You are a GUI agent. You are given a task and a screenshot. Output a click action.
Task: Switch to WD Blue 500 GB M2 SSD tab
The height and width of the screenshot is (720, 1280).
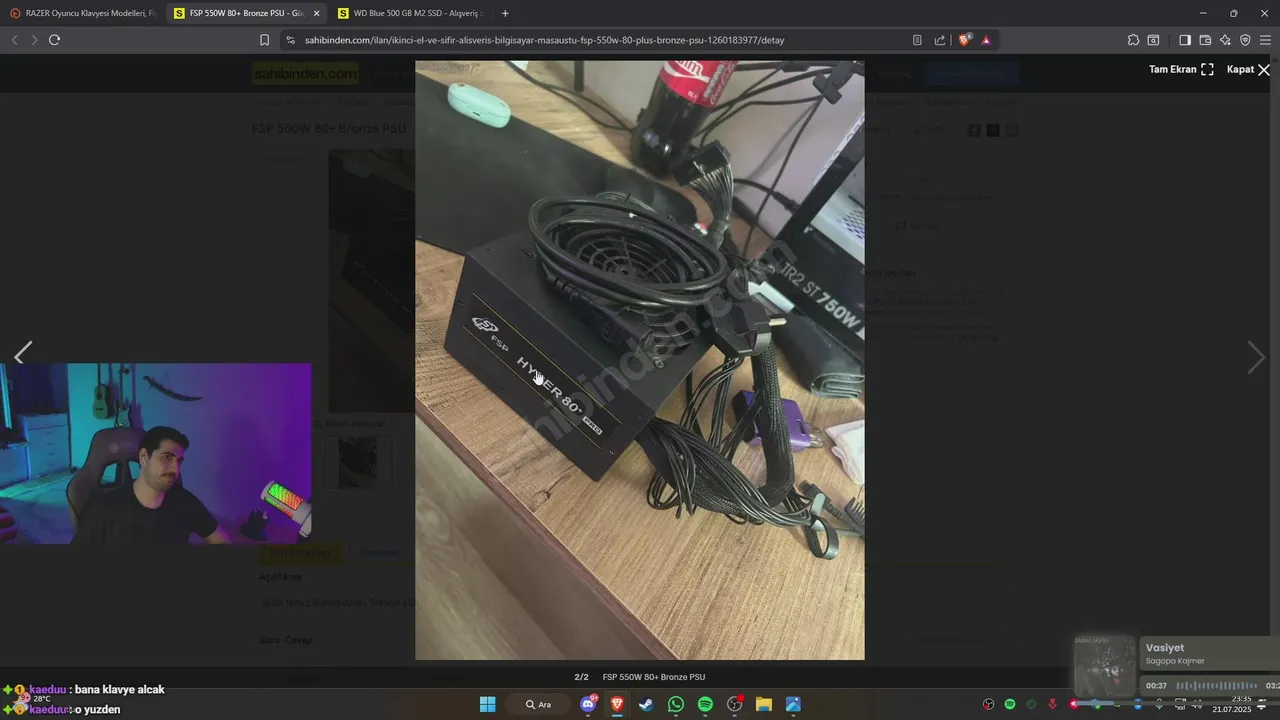410,13
